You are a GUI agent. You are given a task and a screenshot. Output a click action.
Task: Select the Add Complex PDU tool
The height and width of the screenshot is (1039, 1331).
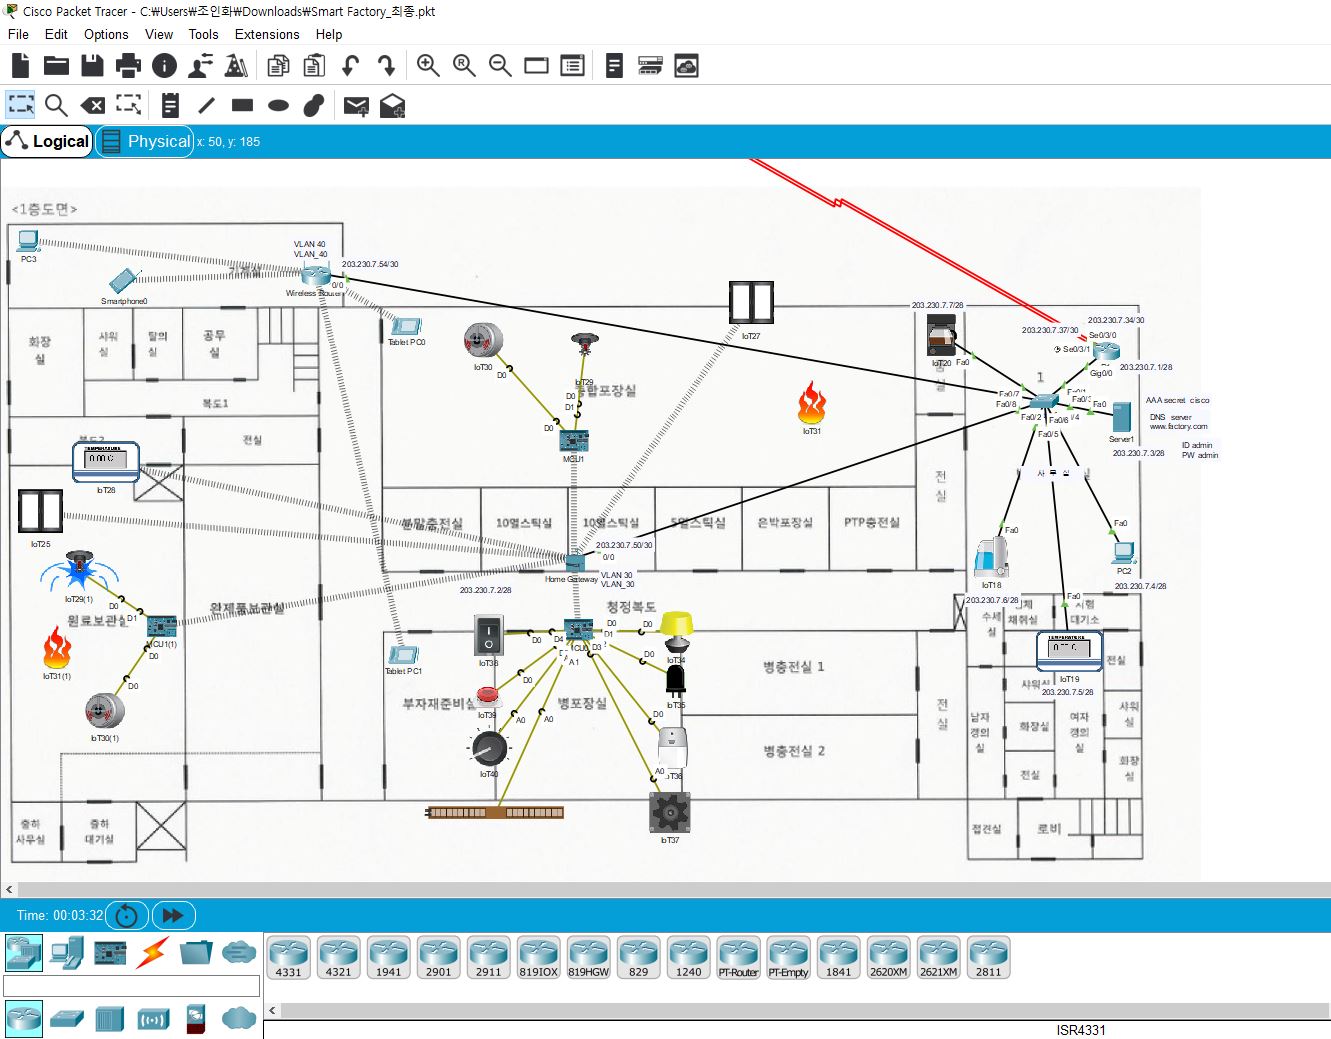point(391,104)
